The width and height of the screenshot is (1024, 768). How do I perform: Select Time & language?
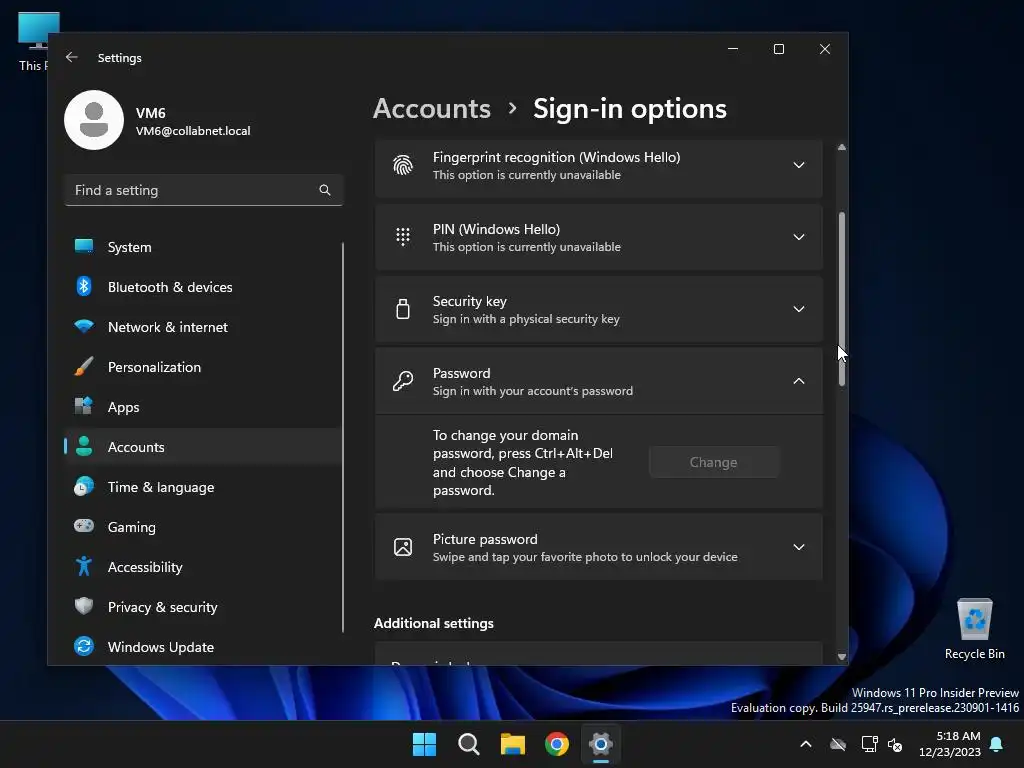tap(203, 487)
